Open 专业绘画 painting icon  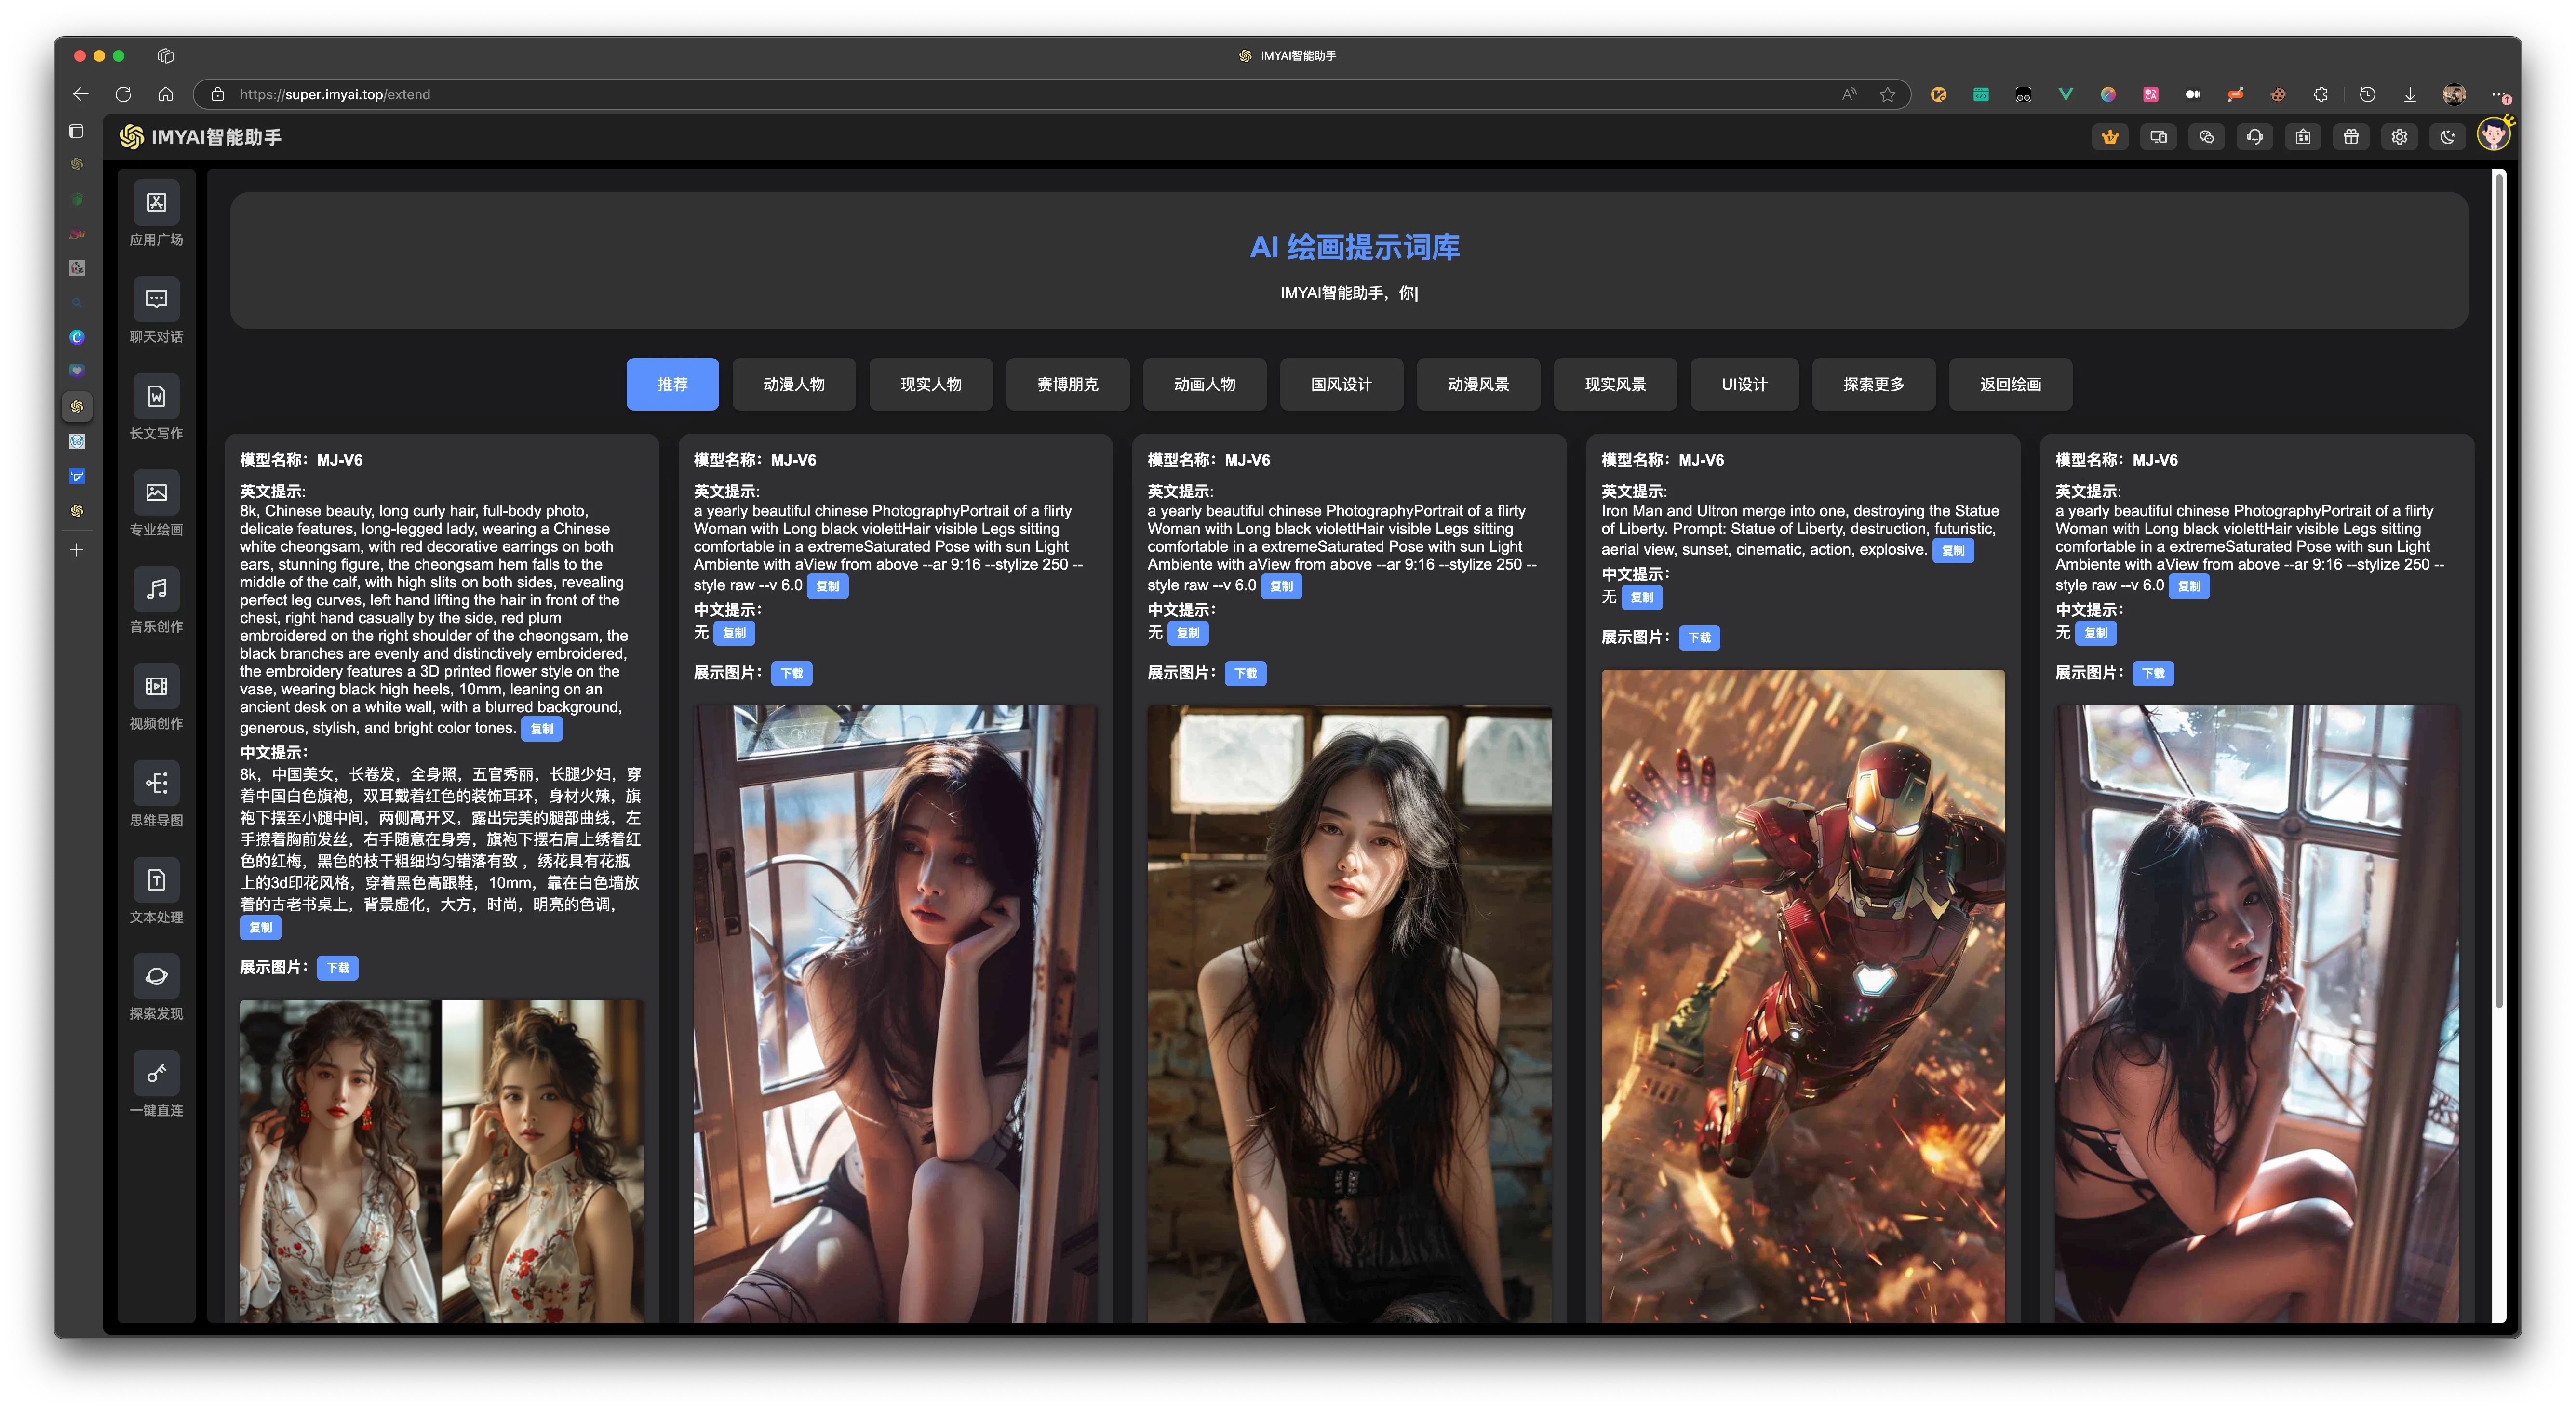pyautogui.click(x=156, y=493)
